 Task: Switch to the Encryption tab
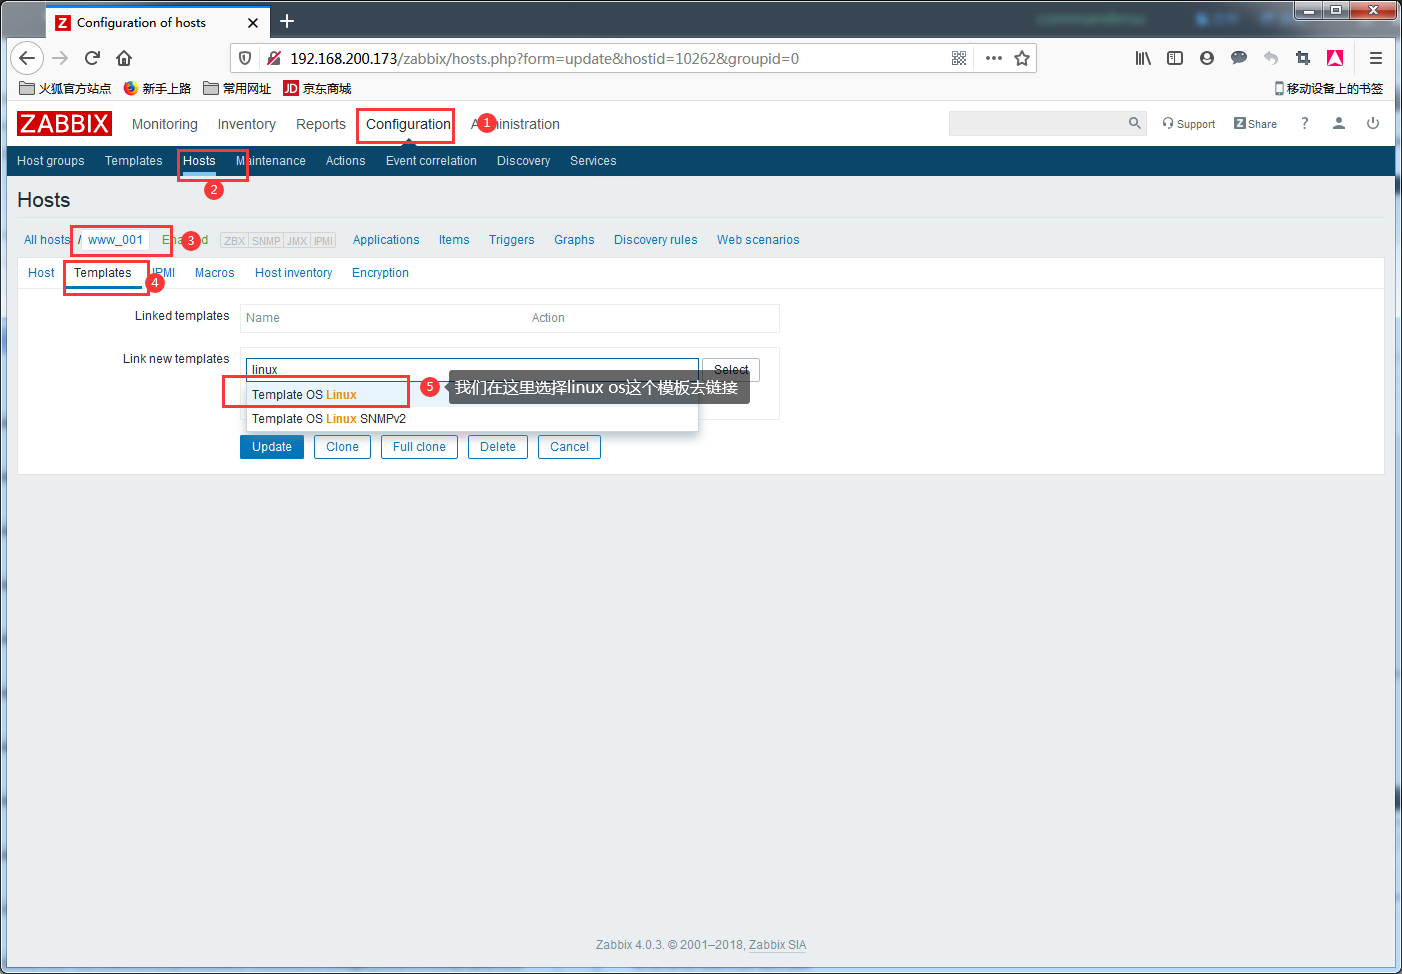pyautogui.click(x=380, y=273)
